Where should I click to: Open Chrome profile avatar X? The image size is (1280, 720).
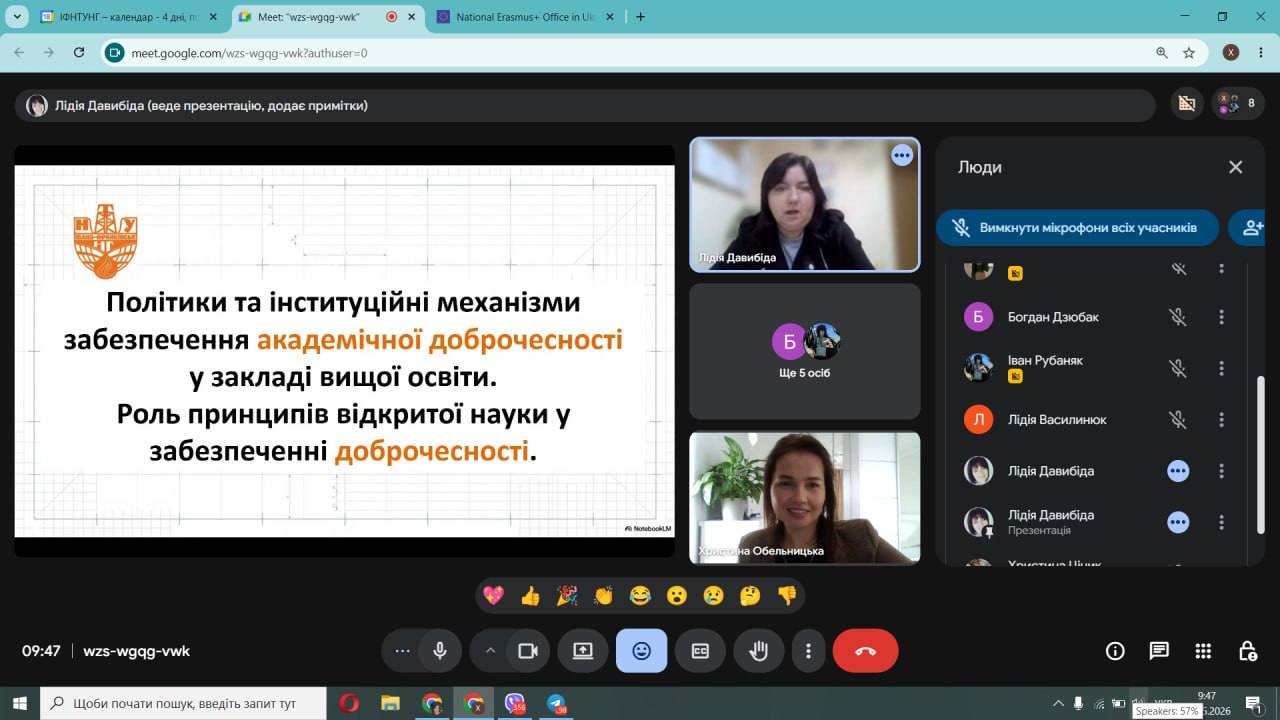pyautogui.click(x=1231, y=53)
